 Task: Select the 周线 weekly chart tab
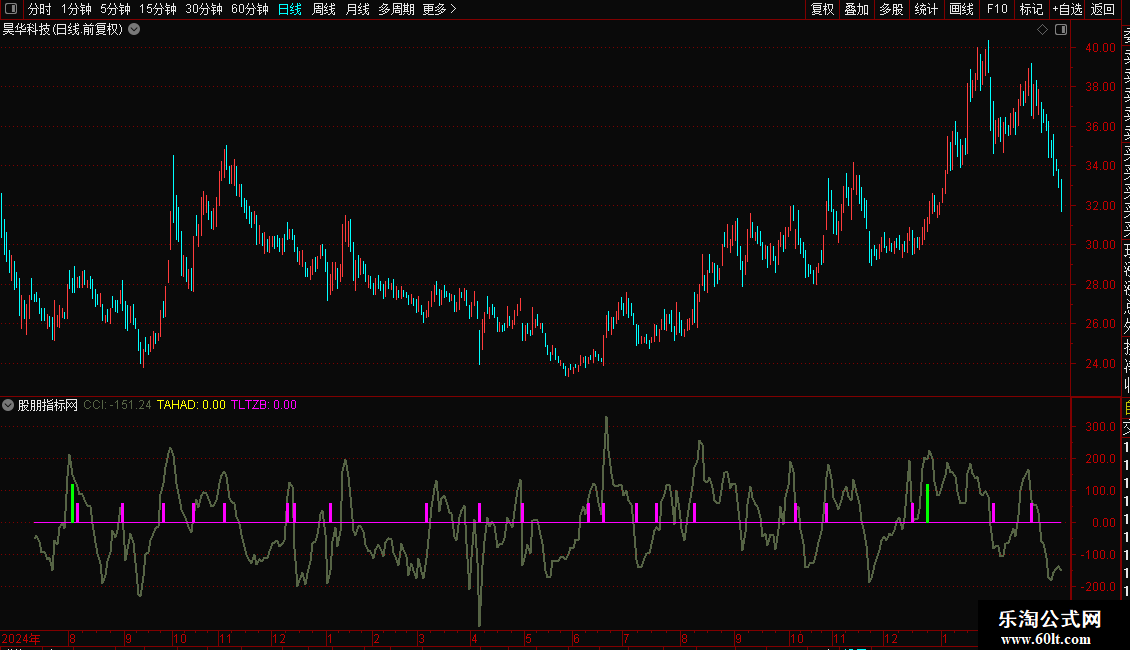click(x=324, y=9)
